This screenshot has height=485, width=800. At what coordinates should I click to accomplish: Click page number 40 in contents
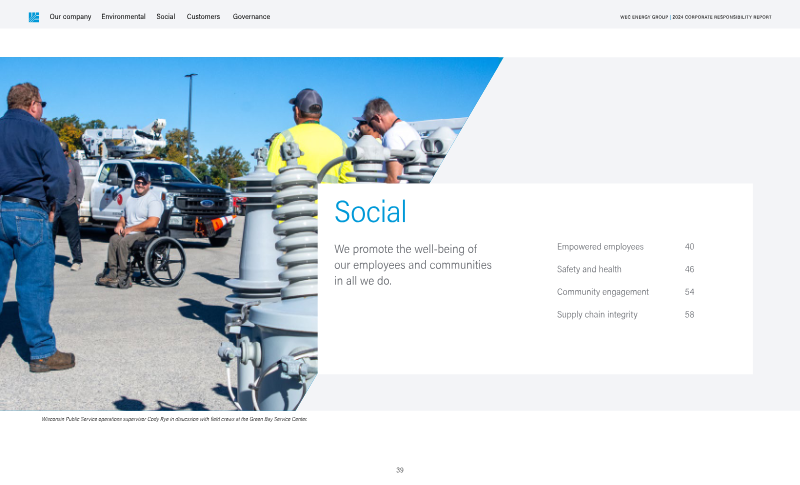click(x=689, y=247)
